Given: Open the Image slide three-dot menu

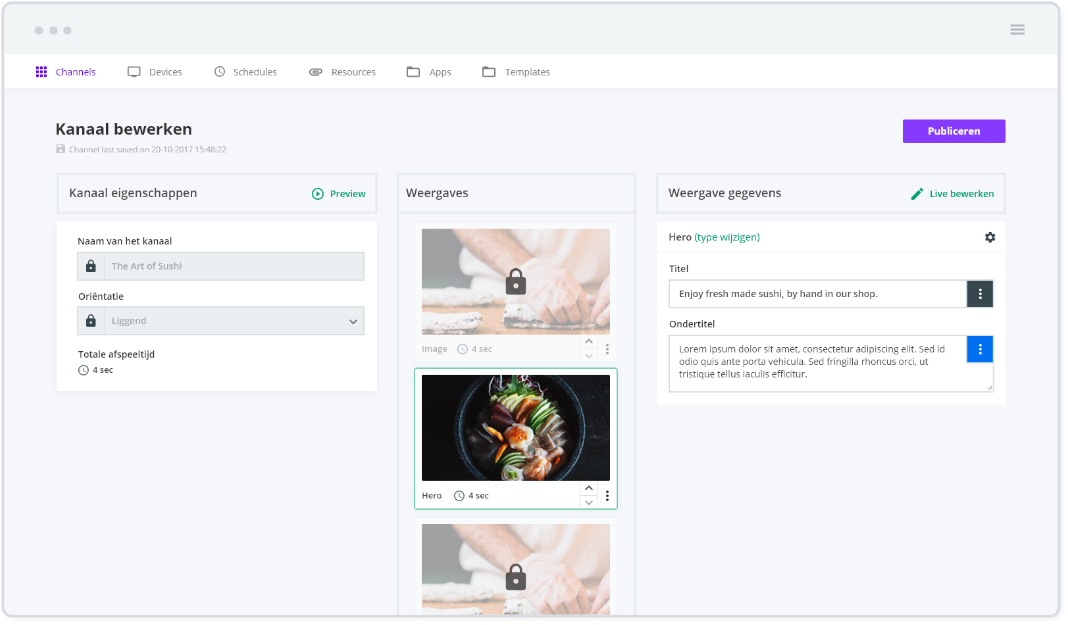Looking at the screenshot, I should pyautogui.click(x=607, y=349).
